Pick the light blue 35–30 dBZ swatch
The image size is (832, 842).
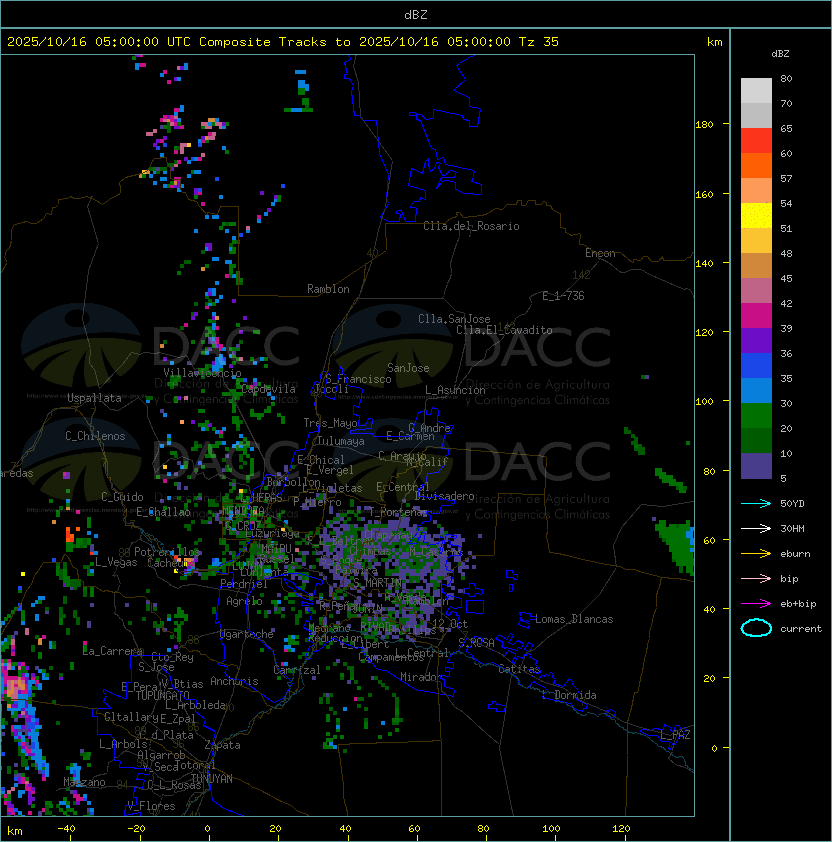point(756,391)
